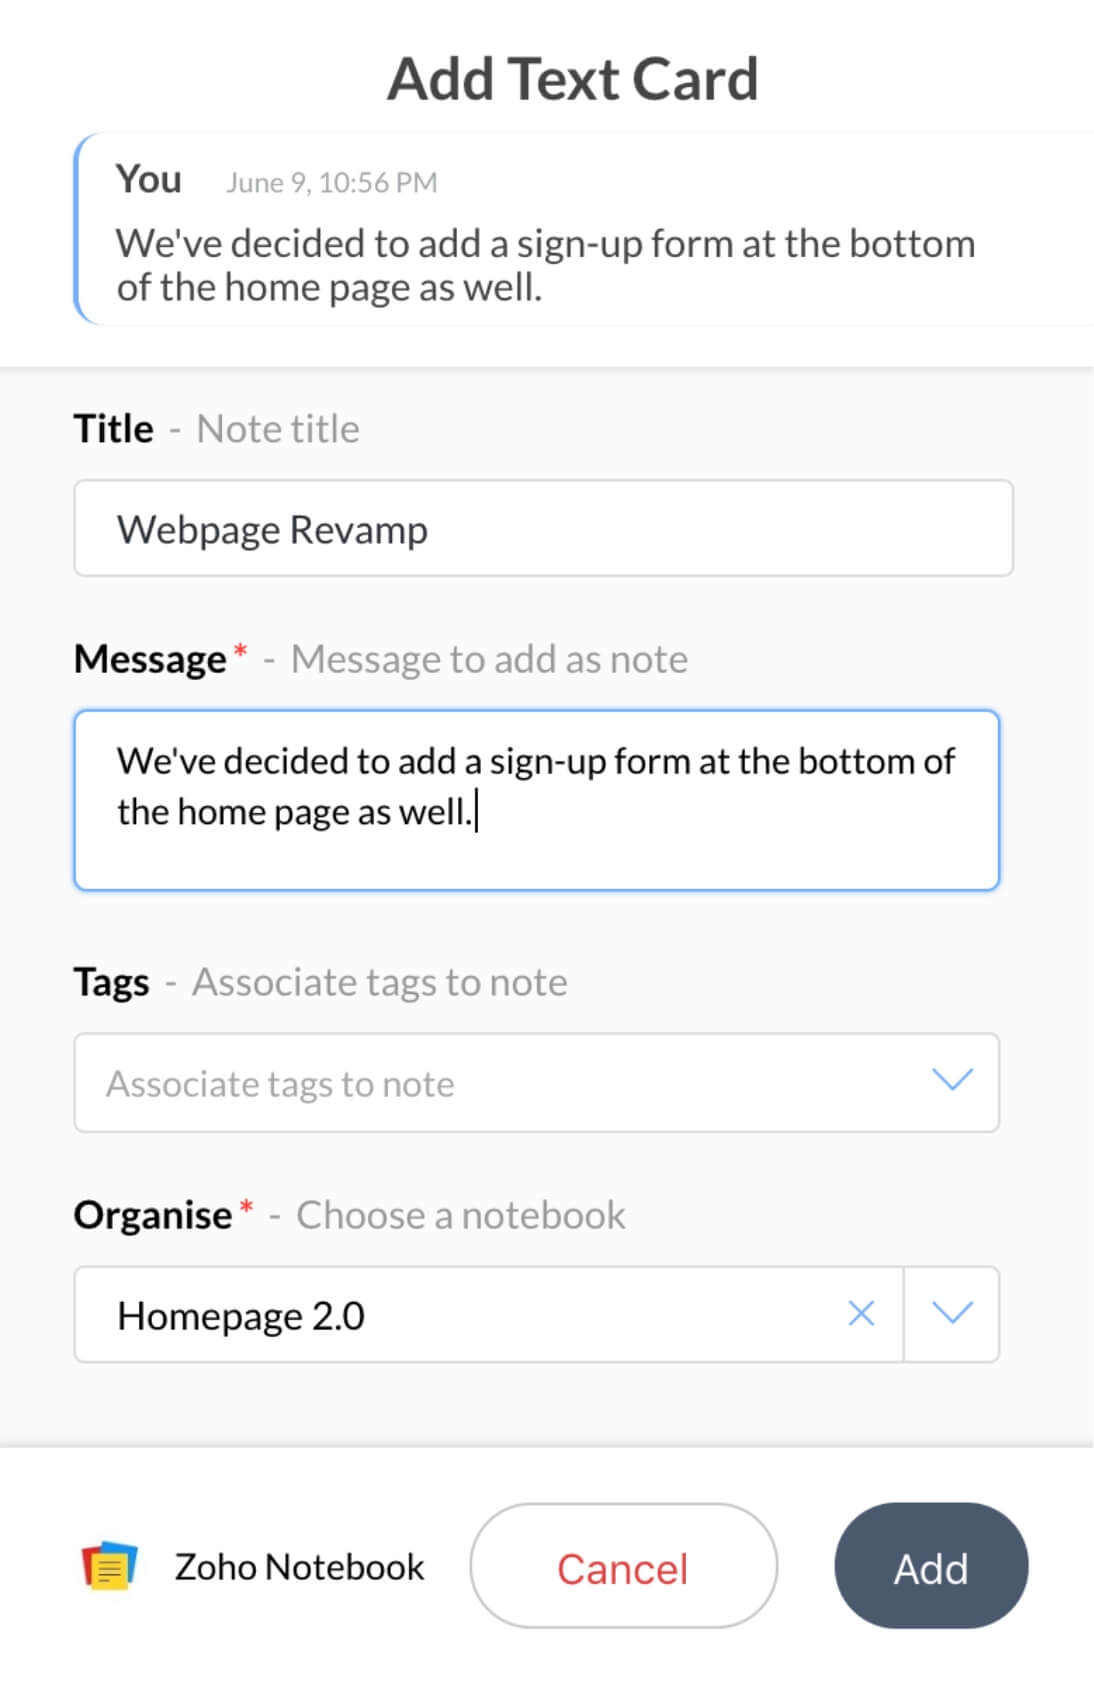Click the June 9 timestamp
The width and height of the screenshot is (1094, 1681).
coord(330,181)
